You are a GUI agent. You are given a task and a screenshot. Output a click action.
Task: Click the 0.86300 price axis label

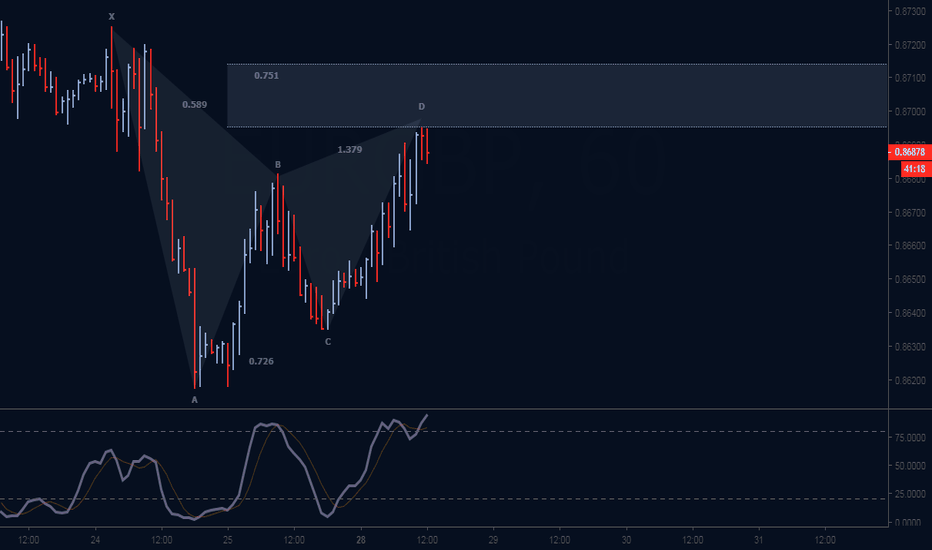(x=910, y=347)
